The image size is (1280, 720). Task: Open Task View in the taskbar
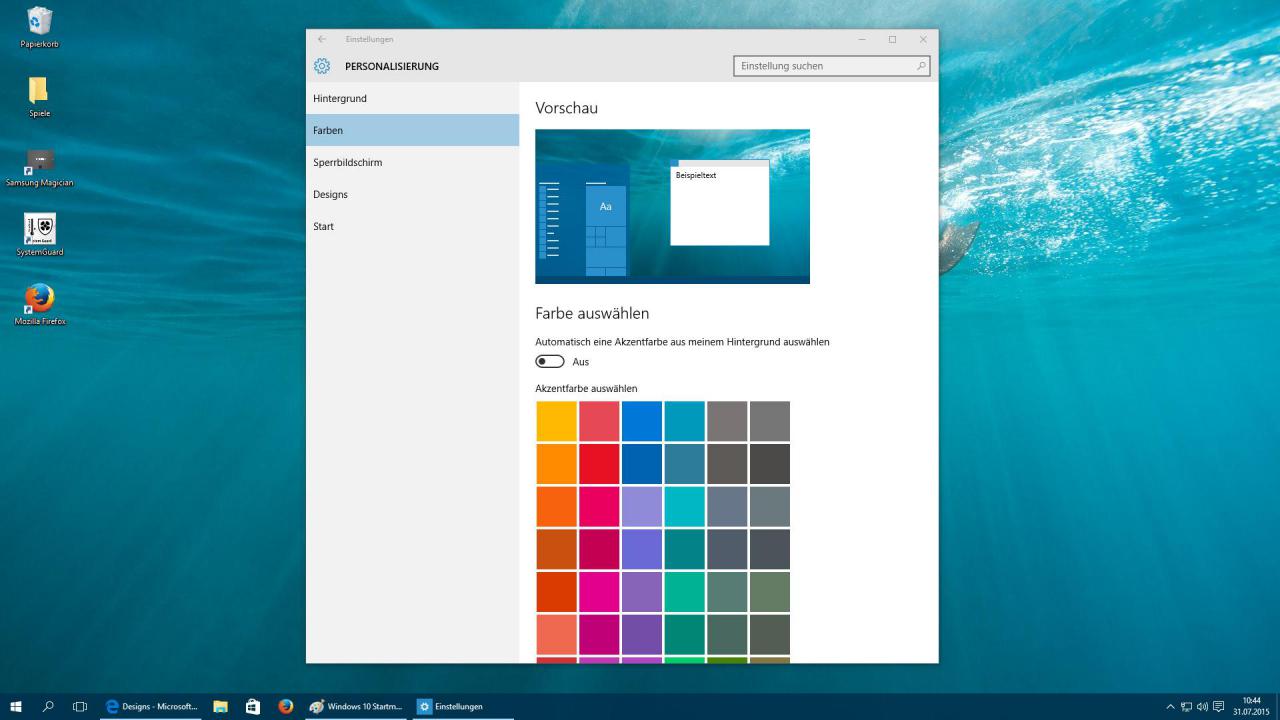click(80, 706)
